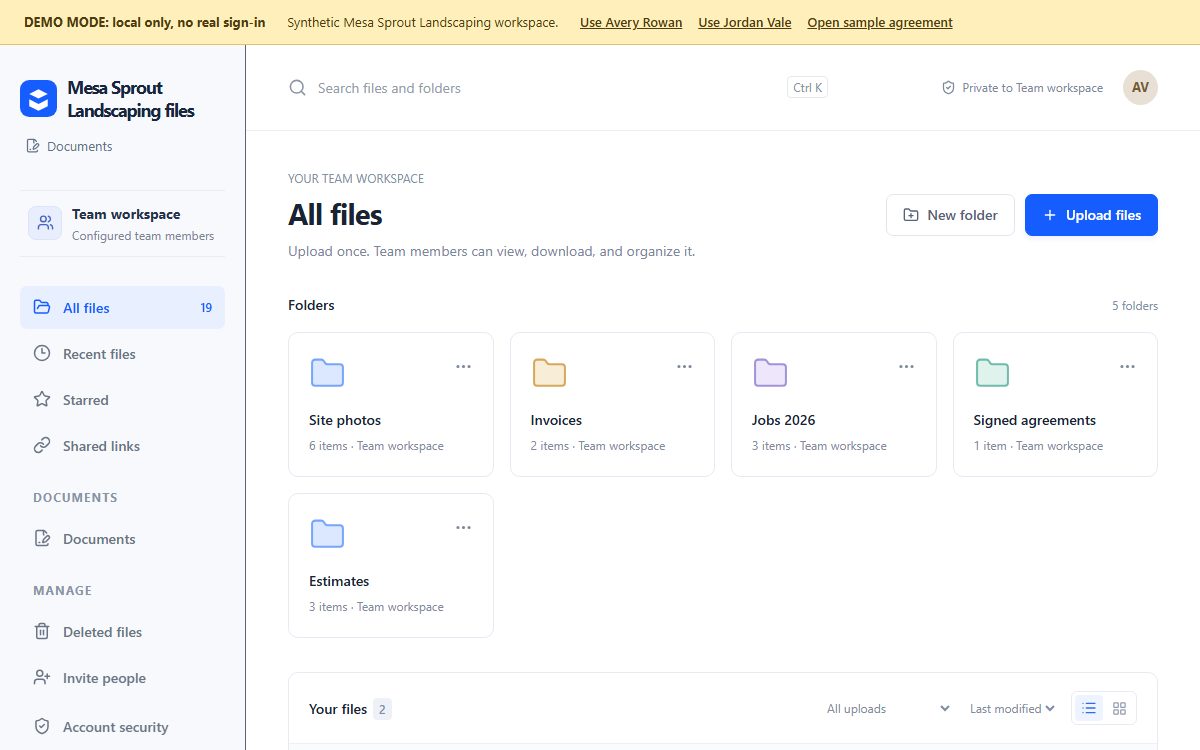This screenshot has height=750, width=1200.
Task: Click the Invoices folder name
Action: (556, 420)
